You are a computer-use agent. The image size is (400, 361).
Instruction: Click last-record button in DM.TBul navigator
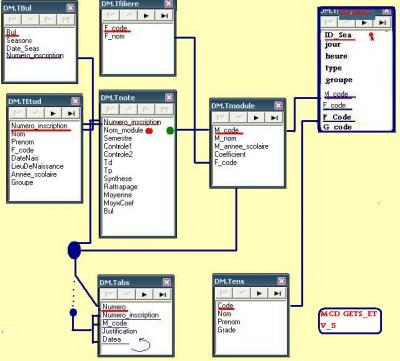pos(66,20)
